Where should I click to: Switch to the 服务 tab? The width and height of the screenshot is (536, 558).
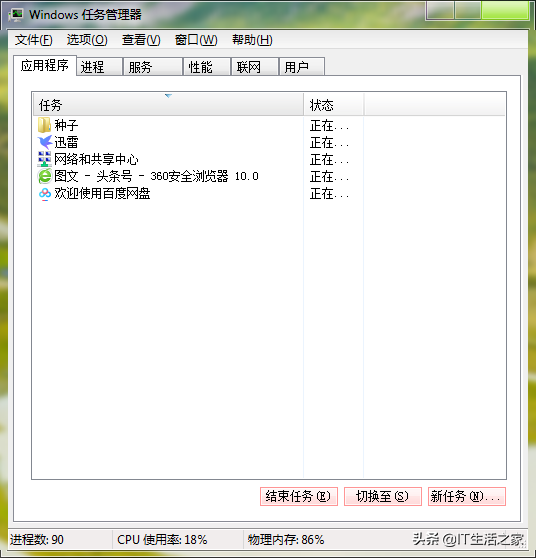[x=153, y=67]
